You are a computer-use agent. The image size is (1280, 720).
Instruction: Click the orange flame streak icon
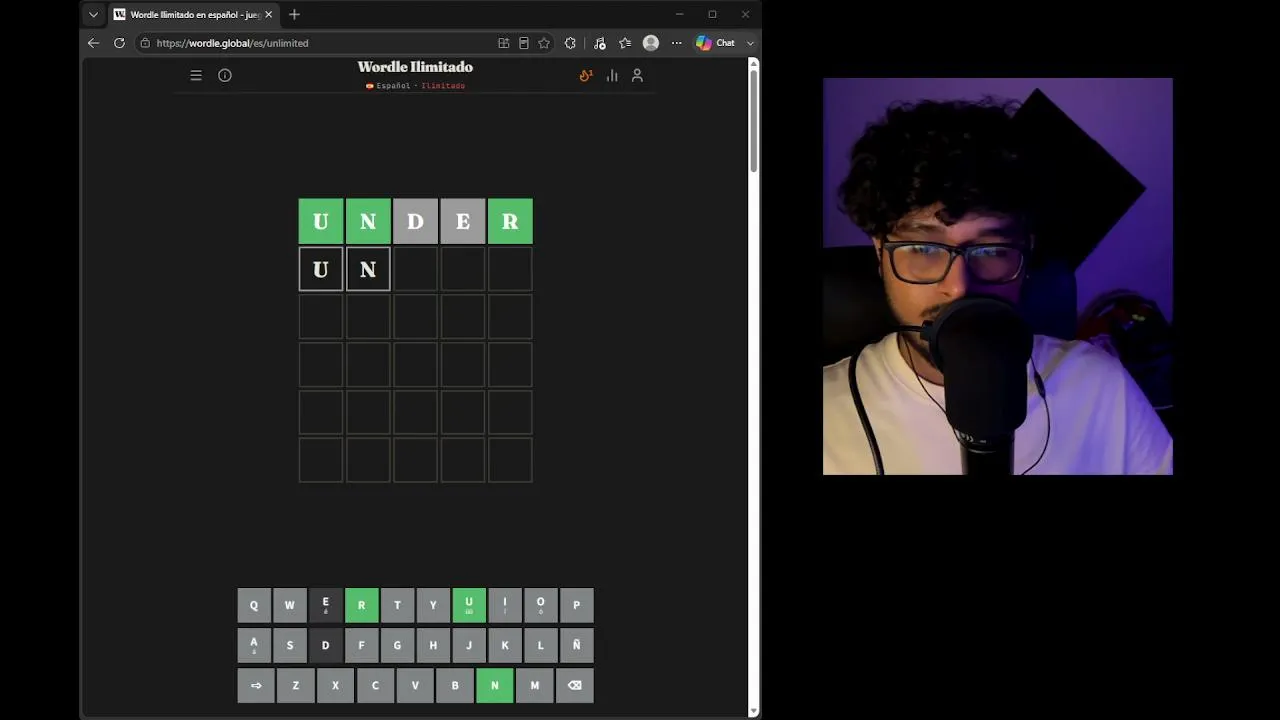point(586,75)
